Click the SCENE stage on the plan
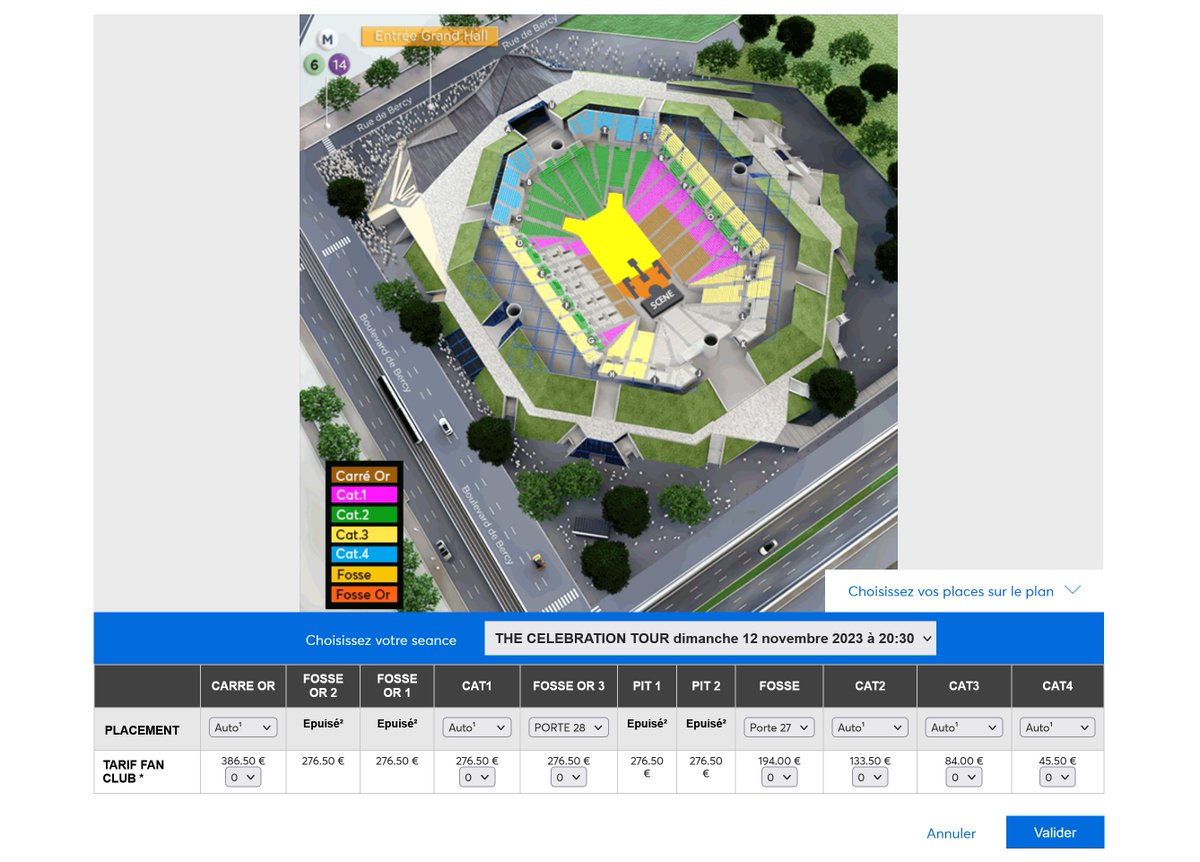Image resolution: width=1200 pixels, height=862 pixels. [660, 298]
